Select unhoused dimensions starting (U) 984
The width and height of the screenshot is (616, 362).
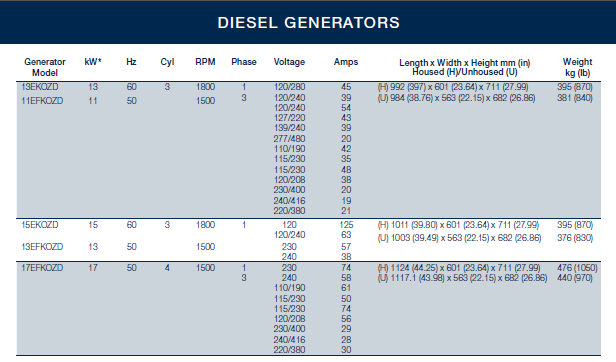coord(456,98)
